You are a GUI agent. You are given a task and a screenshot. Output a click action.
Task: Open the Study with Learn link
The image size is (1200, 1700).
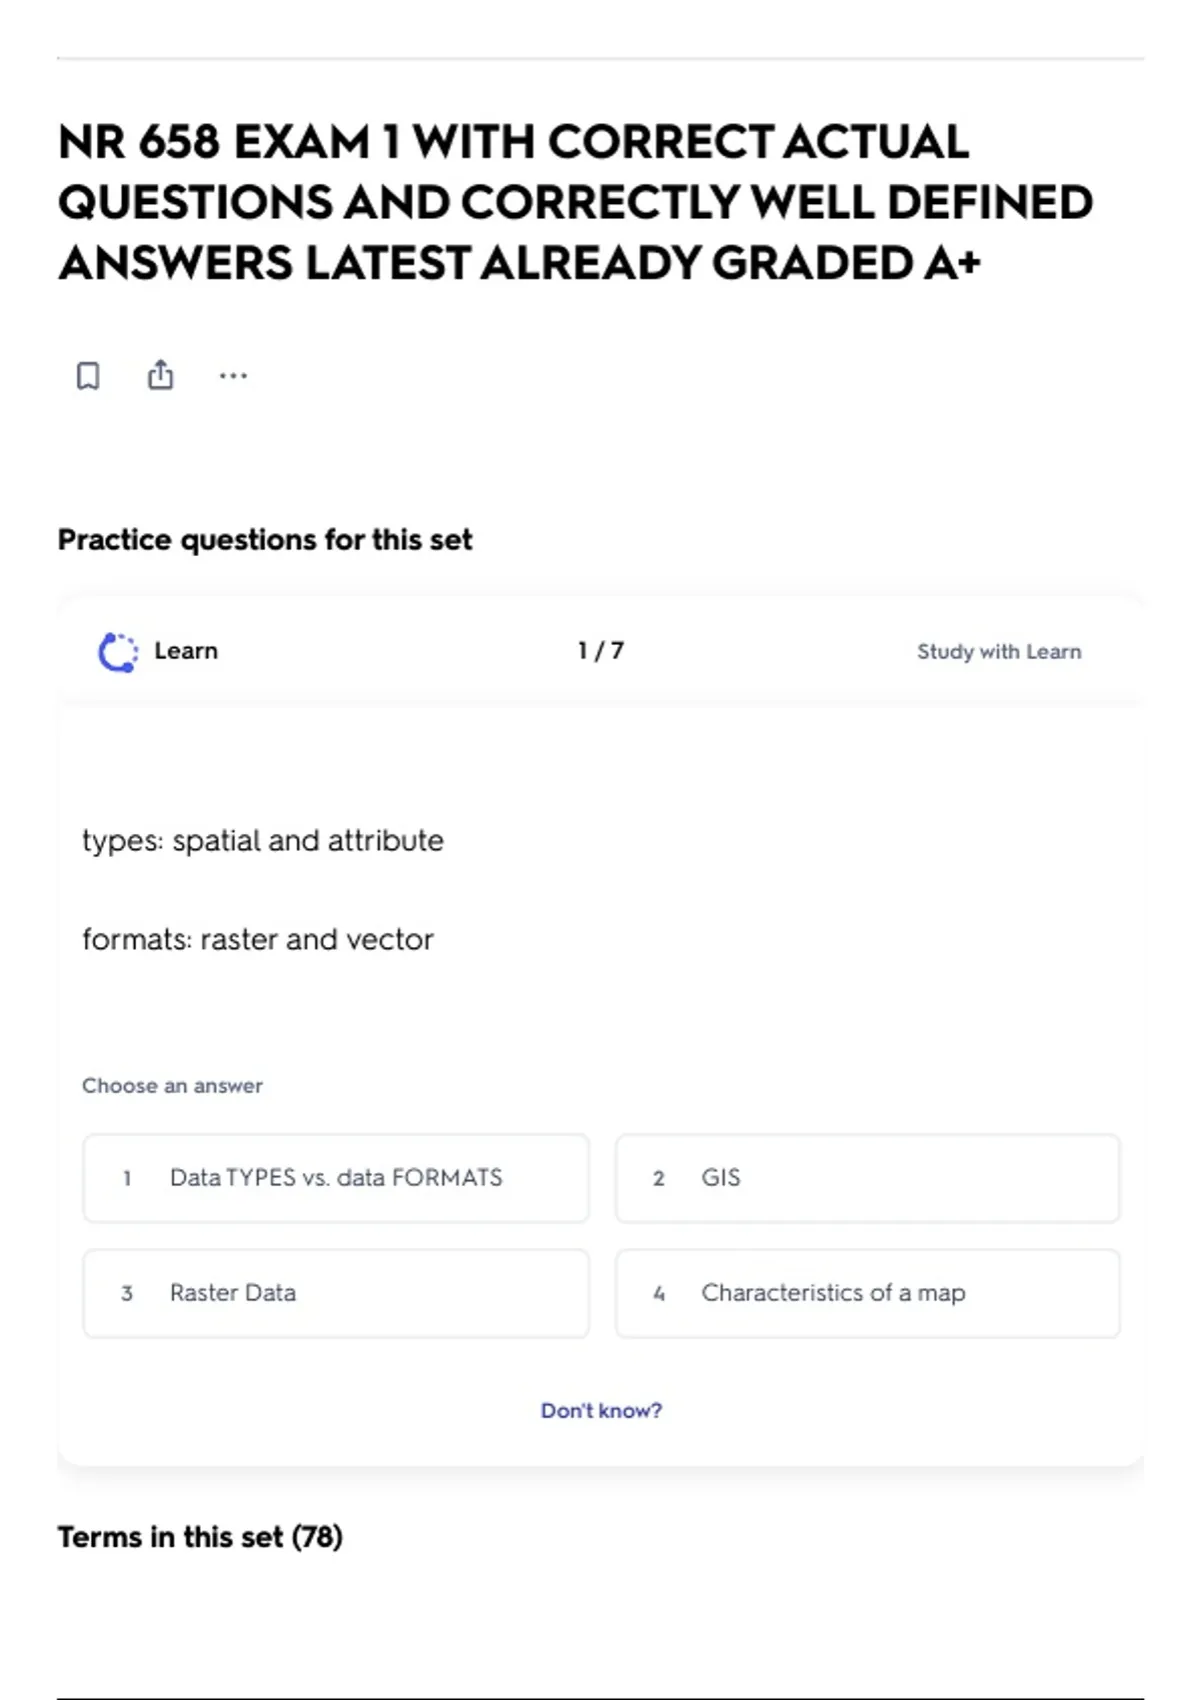tap(999, 652)
